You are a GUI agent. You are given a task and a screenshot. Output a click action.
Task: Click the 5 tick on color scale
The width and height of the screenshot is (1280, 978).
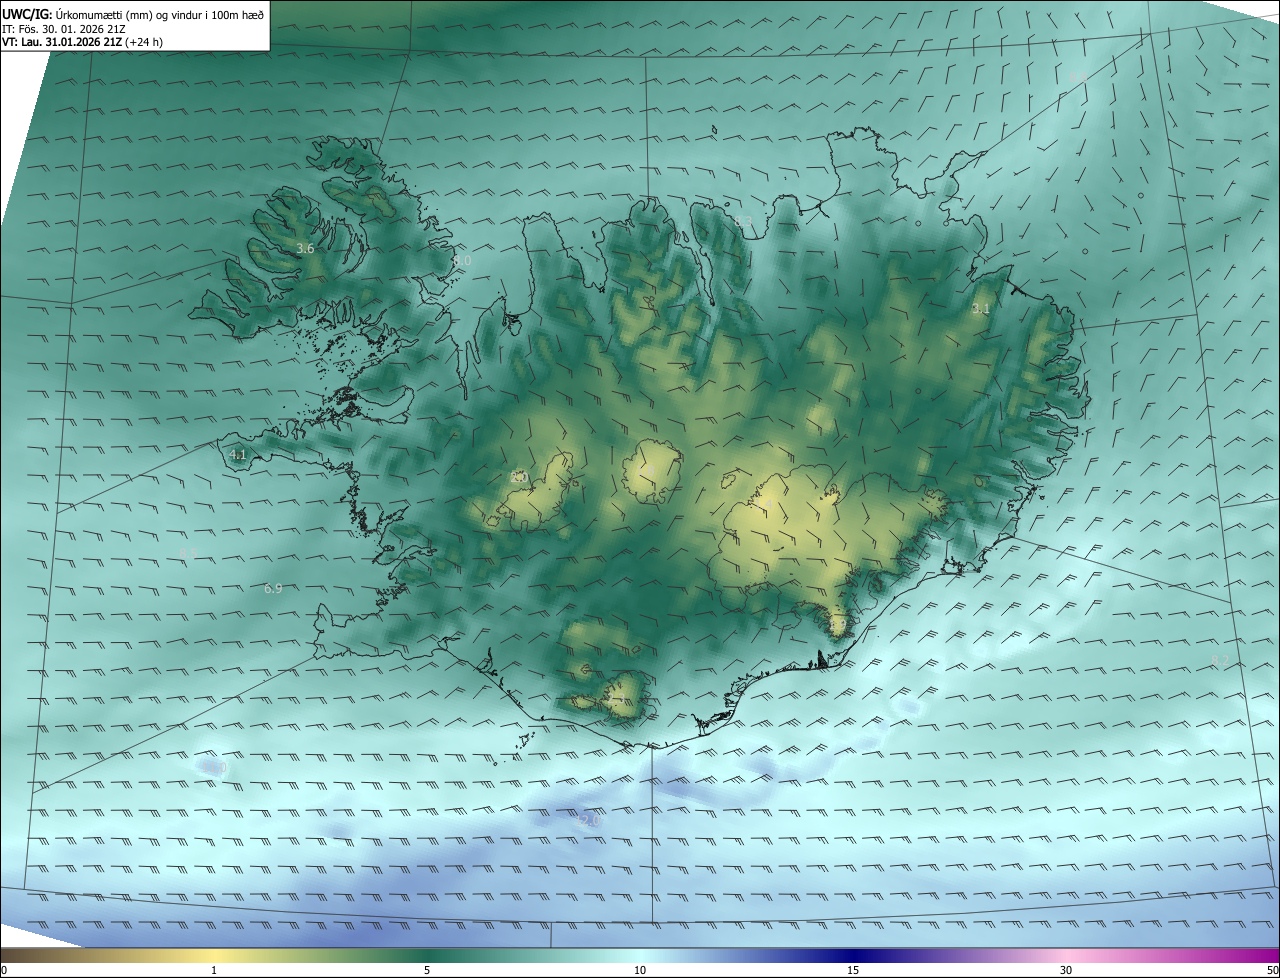[x=427, y=970]
